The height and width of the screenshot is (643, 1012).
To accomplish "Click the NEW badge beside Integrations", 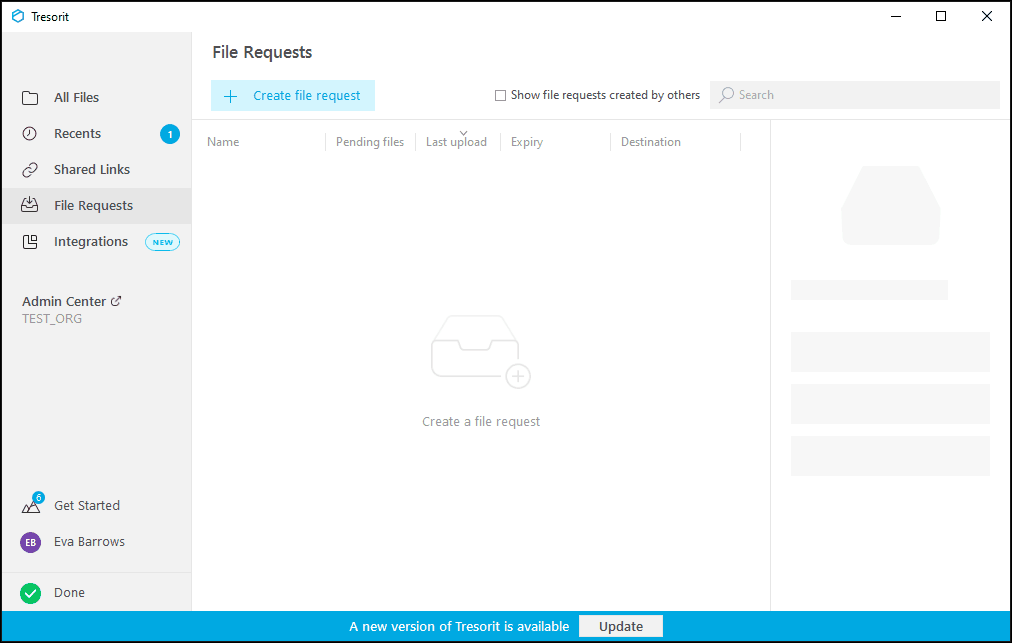I will point(163,242).
